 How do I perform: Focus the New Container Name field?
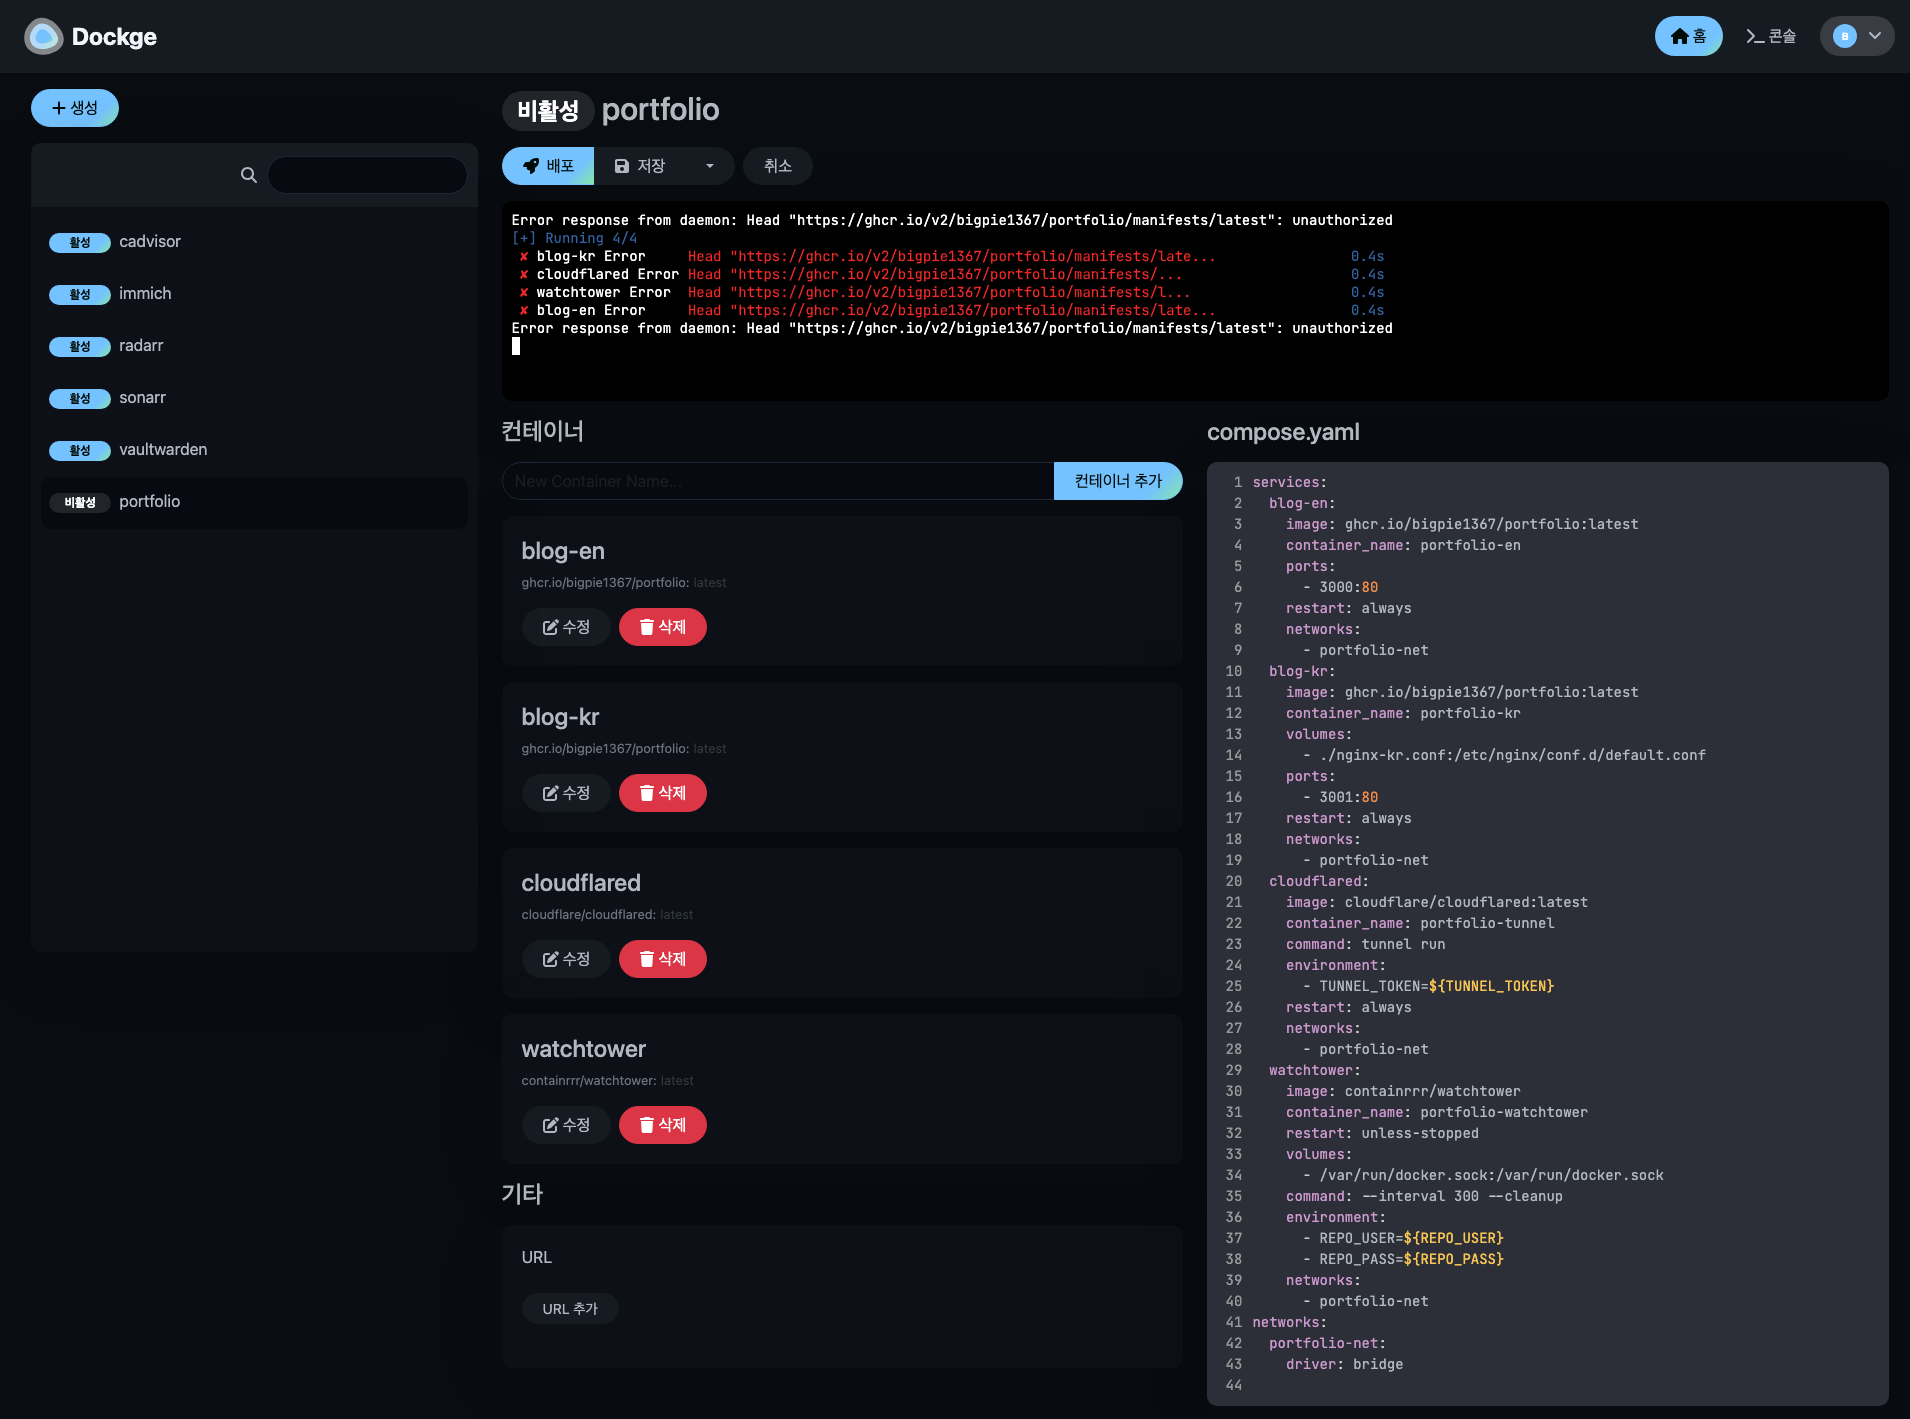tap(777, 481)
